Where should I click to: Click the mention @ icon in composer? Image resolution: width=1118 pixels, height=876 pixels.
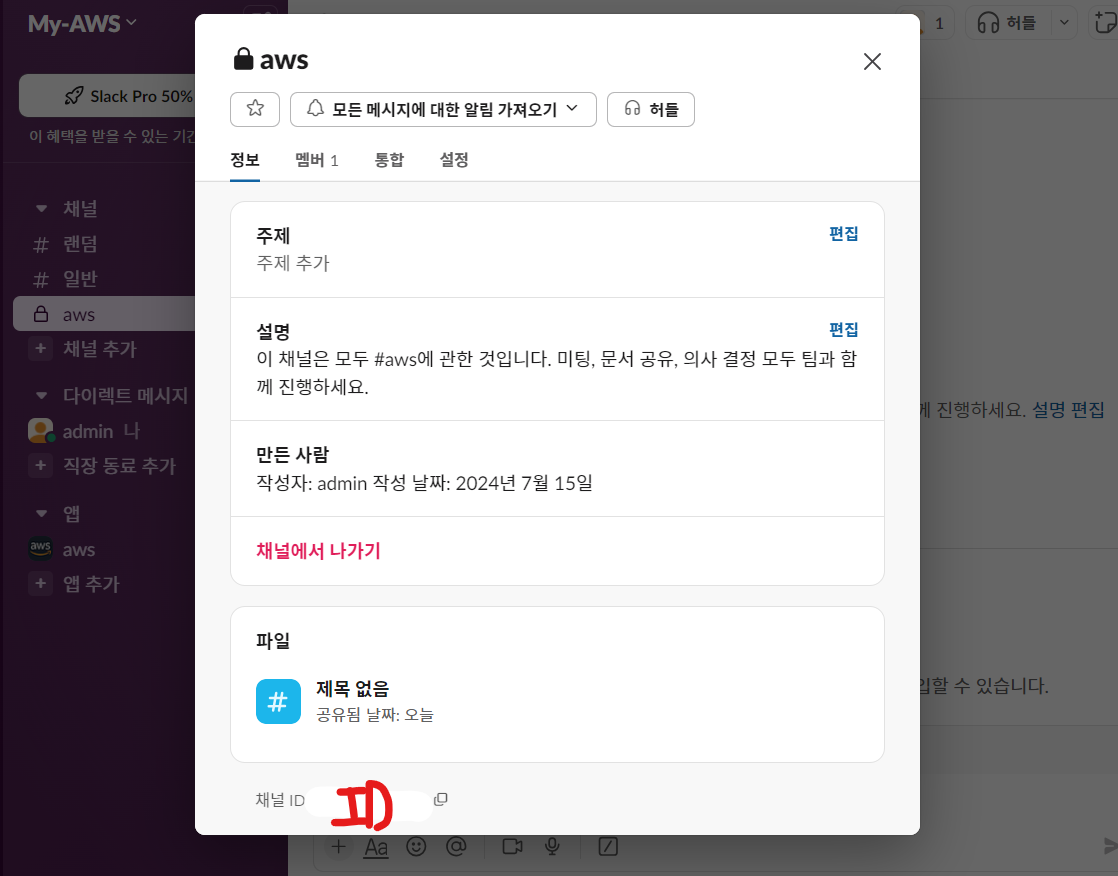pyautogui.click(x=456, y=847)
